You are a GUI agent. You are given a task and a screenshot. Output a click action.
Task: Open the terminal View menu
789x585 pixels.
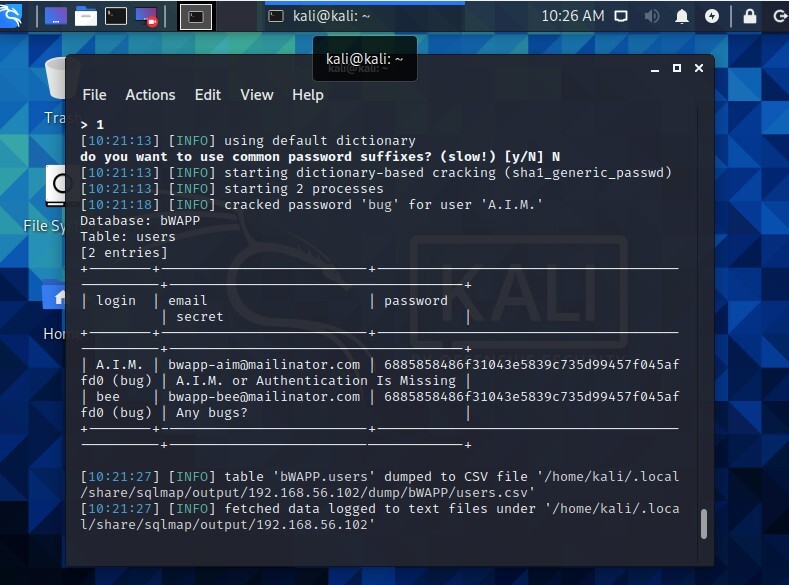[x=257, y=95]
